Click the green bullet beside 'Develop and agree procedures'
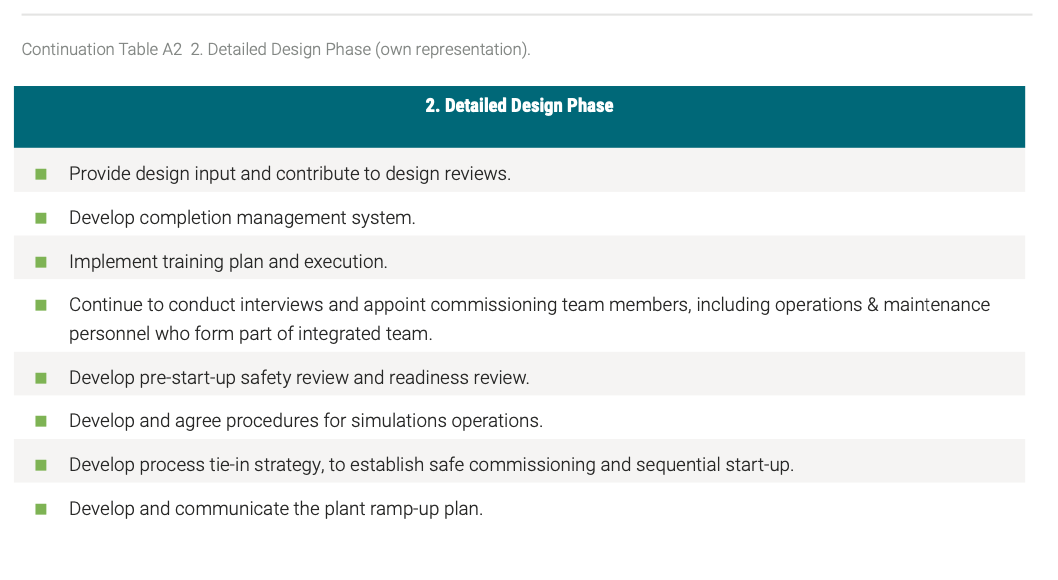The height and width of the screenshot is (580, 1058). click(41, 422)
